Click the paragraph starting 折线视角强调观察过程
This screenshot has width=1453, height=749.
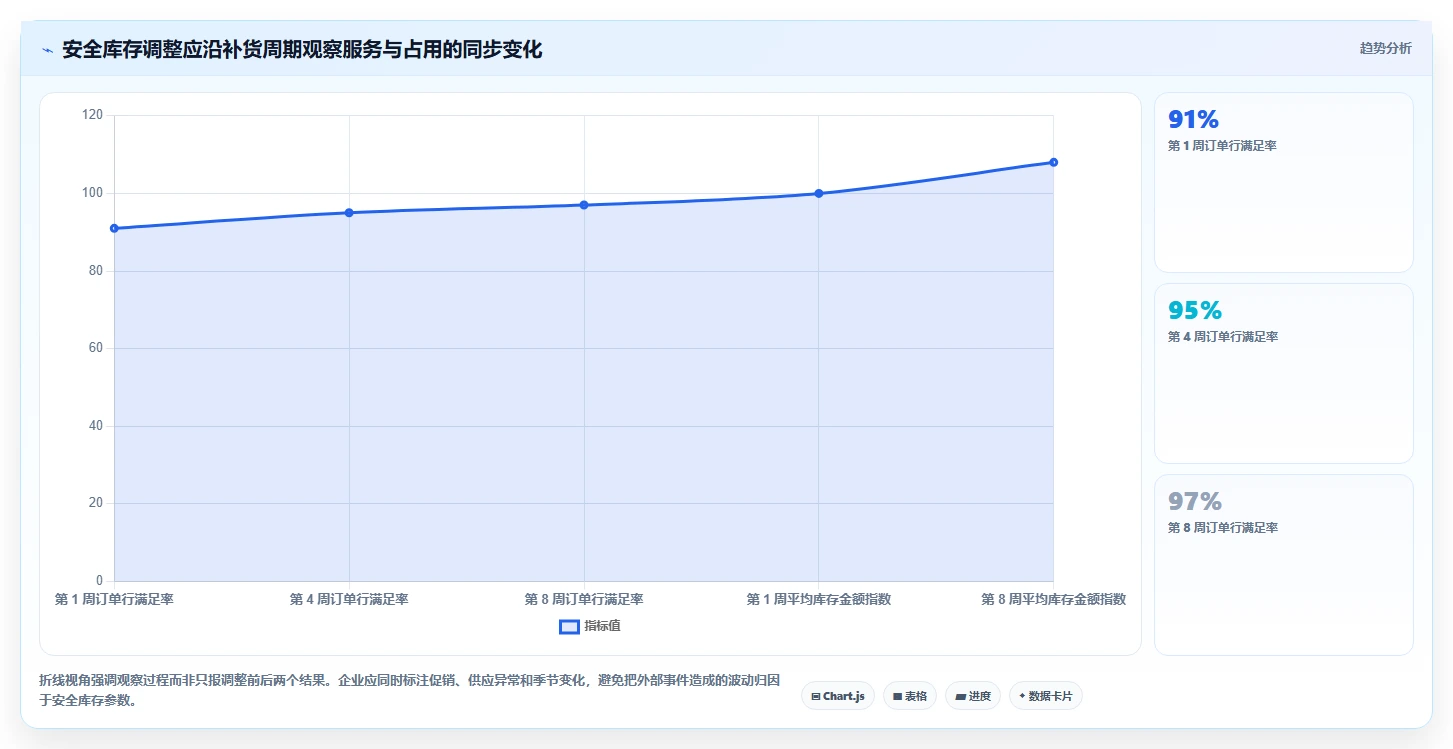click(408, 690)
